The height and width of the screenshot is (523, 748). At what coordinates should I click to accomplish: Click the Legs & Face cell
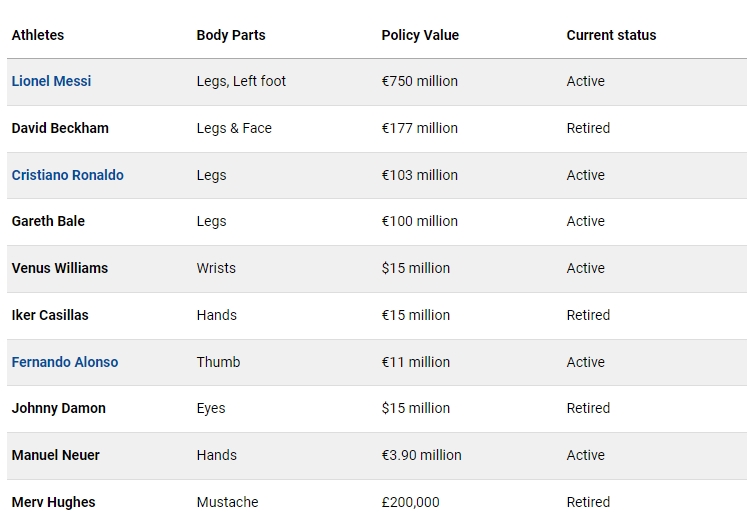[x=234, y=128]
